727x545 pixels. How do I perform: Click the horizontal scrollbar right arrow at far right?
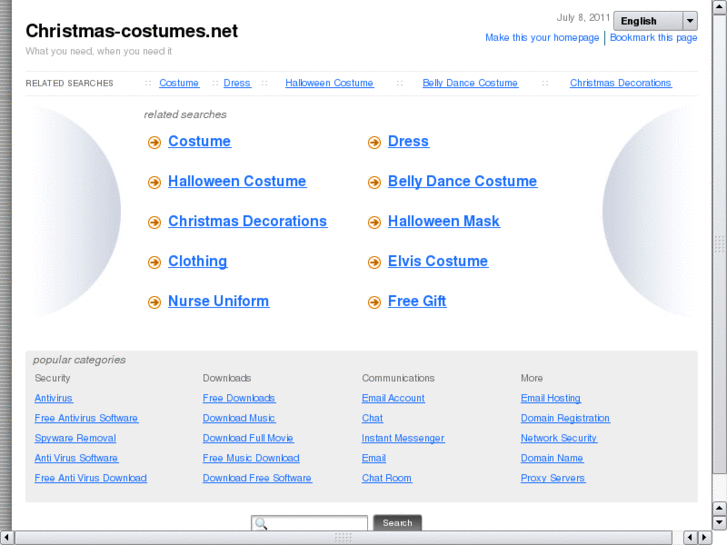704,537
